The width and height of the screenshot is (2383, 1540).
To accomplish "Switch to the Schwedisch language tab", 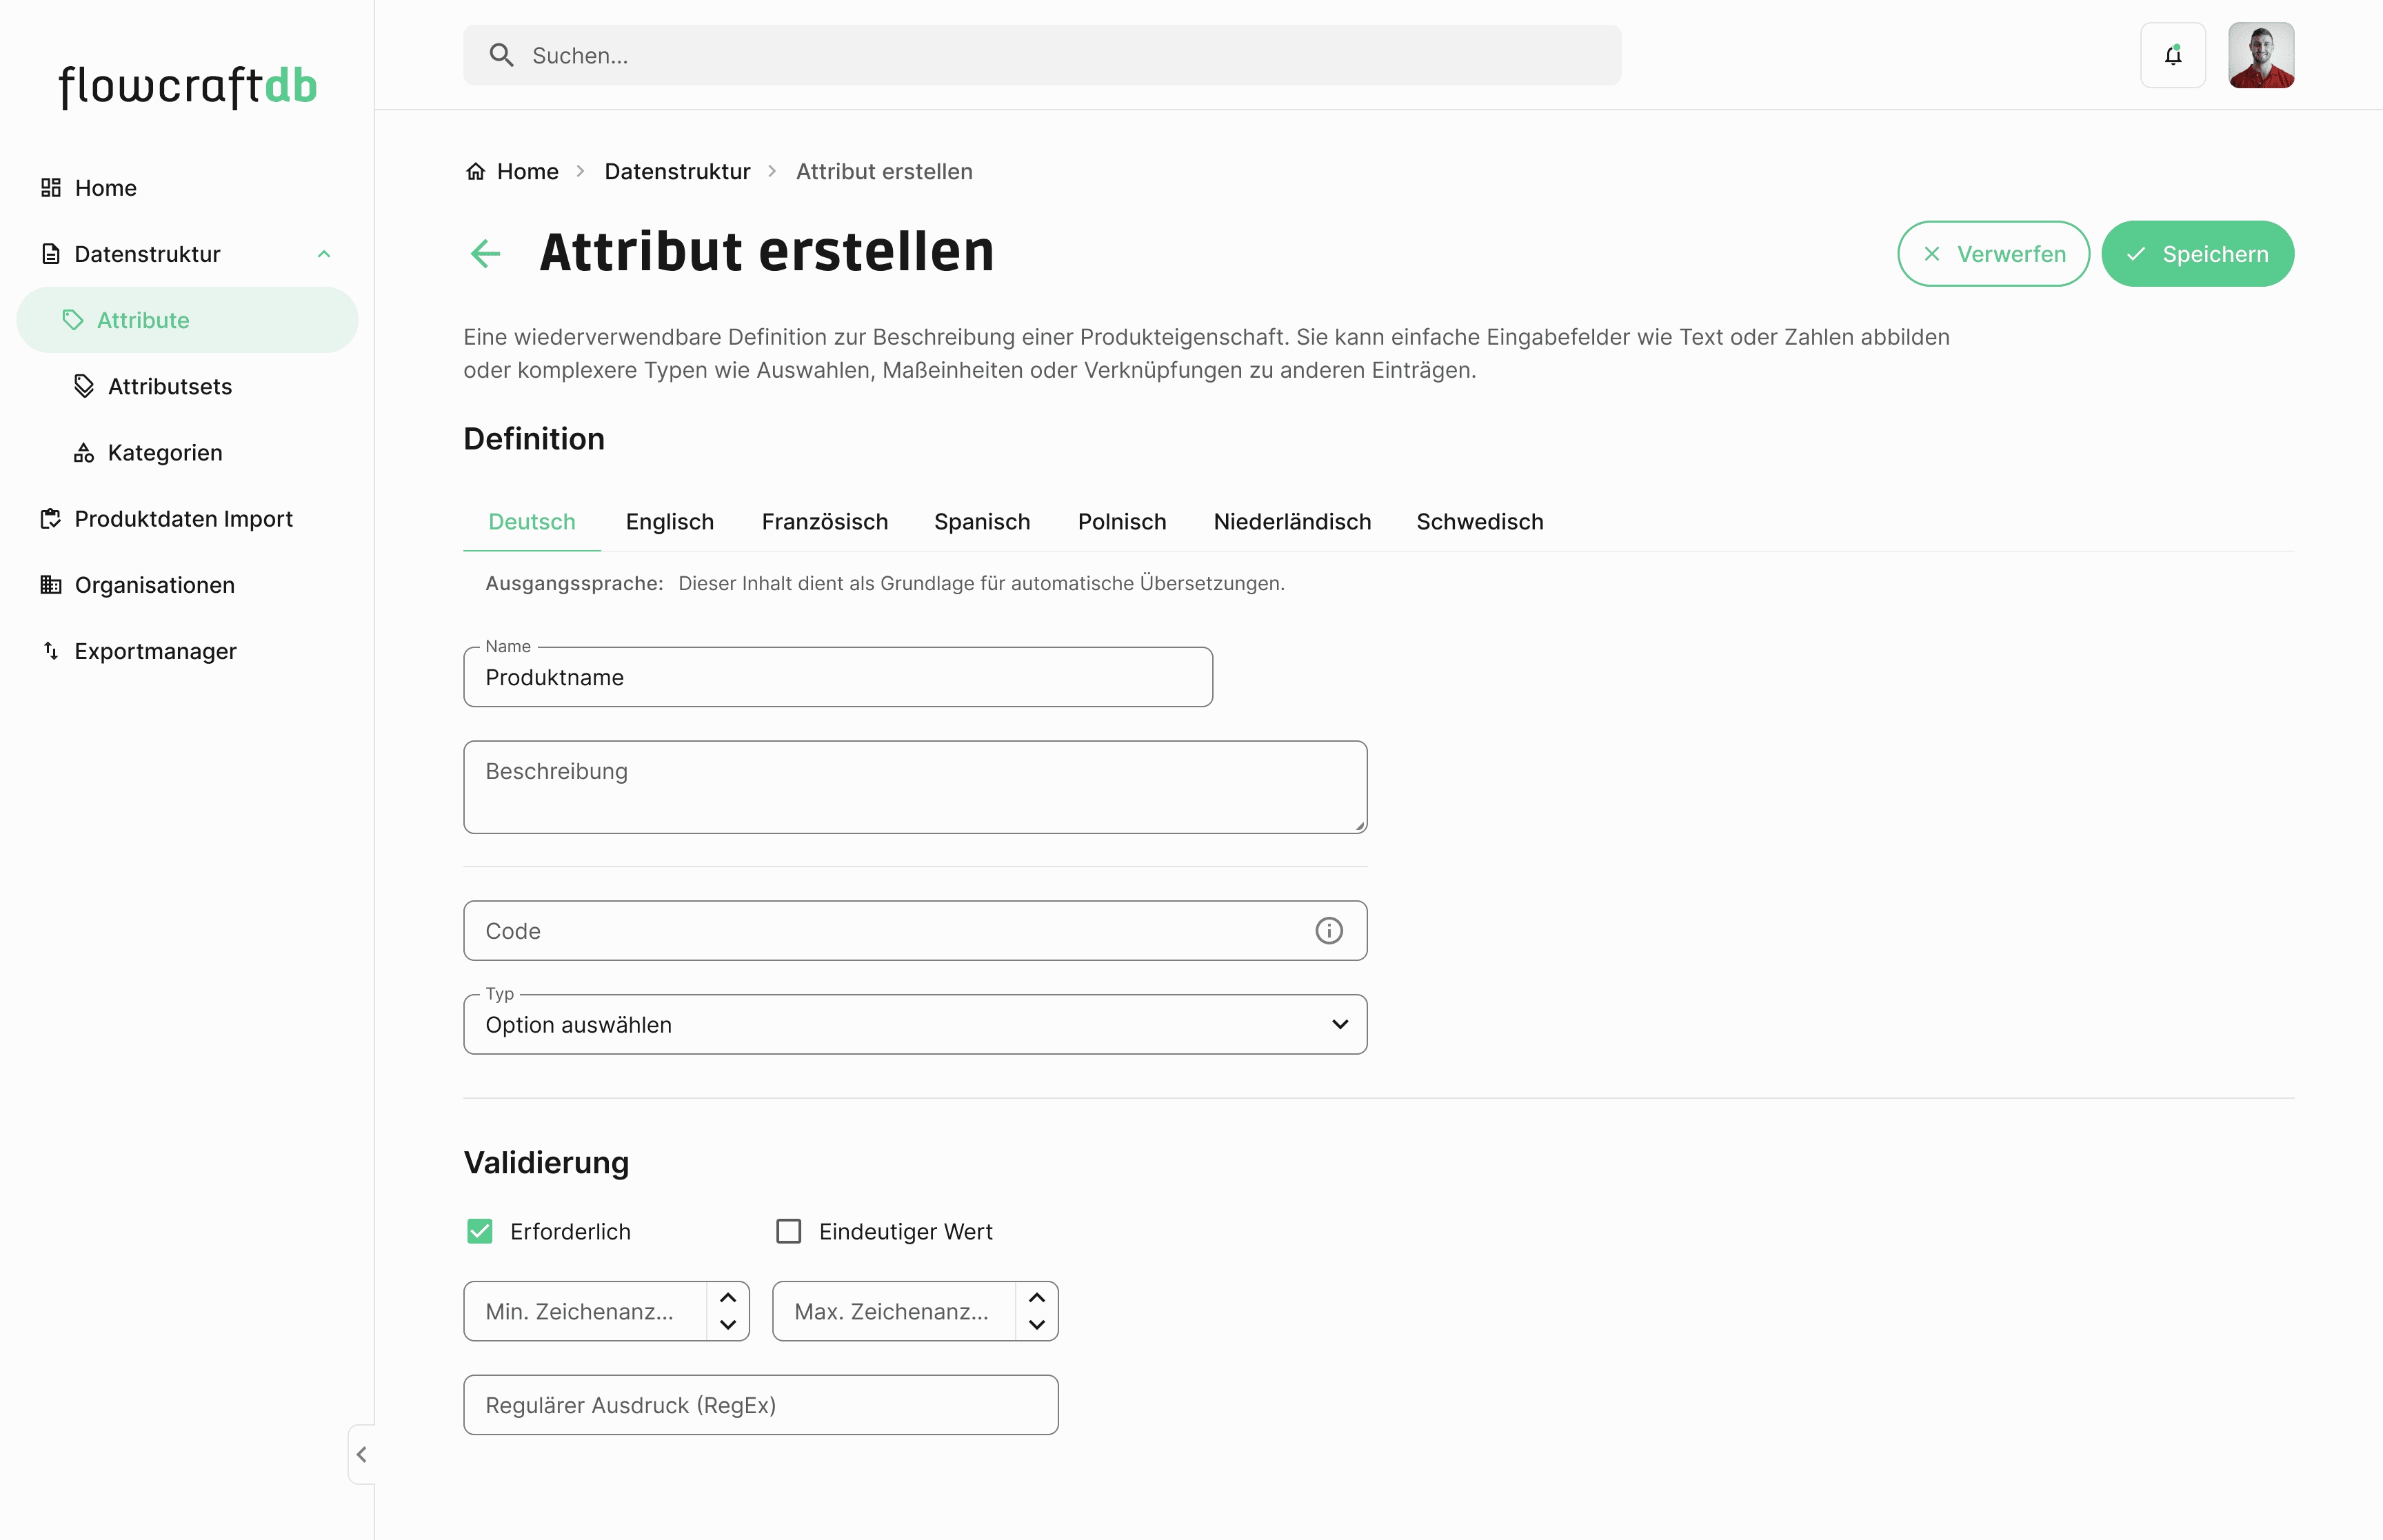I will pos(1479,522).
